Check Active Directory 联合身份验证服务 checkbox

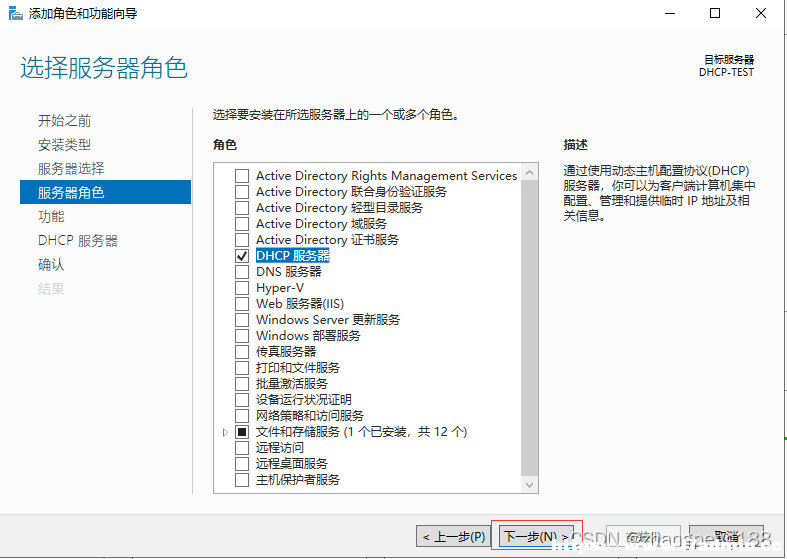point(242,192)
